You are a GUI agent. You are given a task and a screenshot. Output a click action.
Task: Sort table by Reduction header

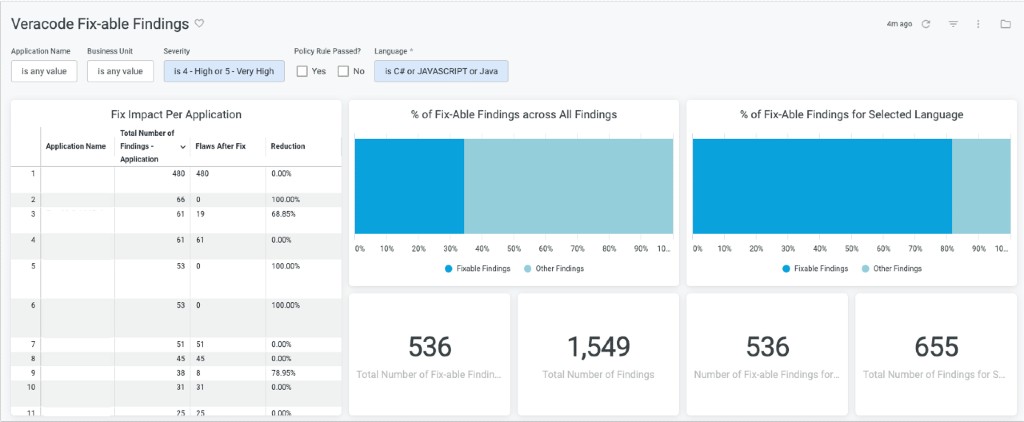(x=288, y=146)
